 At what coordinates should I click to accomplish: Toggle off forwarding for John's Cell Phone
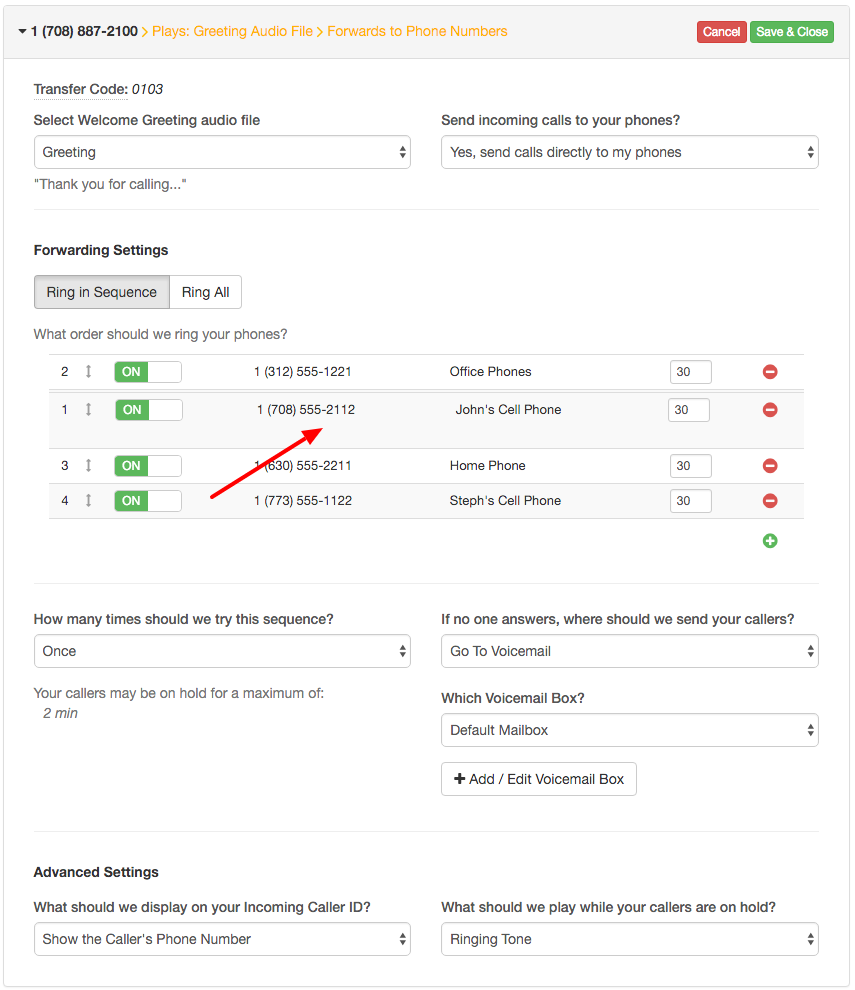click(x=147, y=409)
